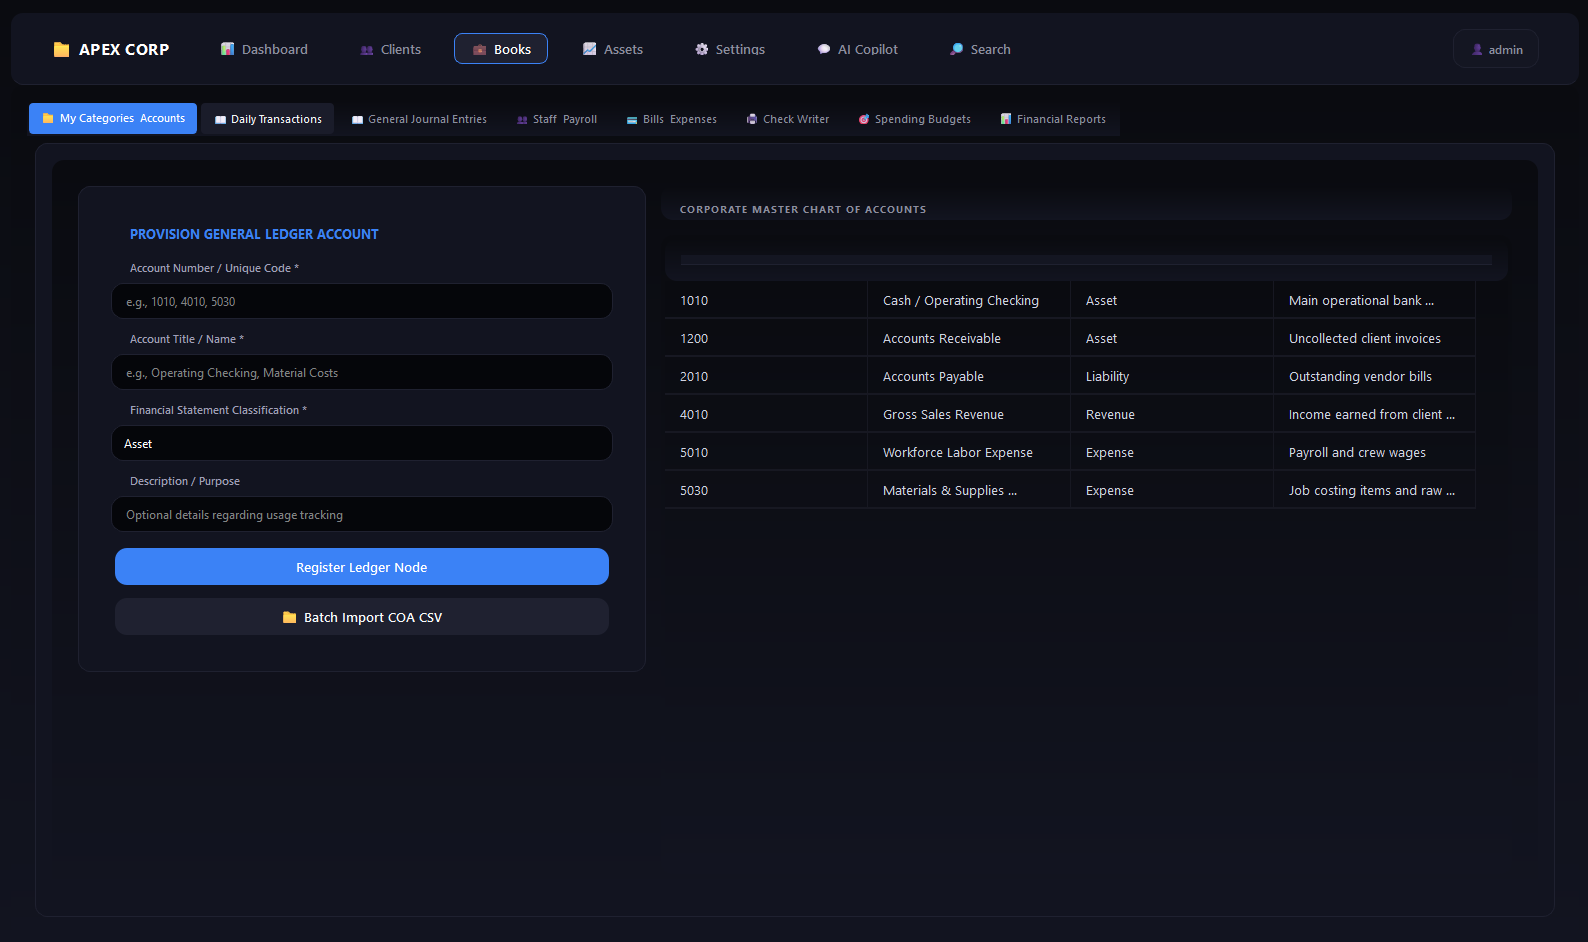This screenshot has height=942, width=1588.
Task: Switch to Spending Budgets tab
Action: (x=915, y=119)
